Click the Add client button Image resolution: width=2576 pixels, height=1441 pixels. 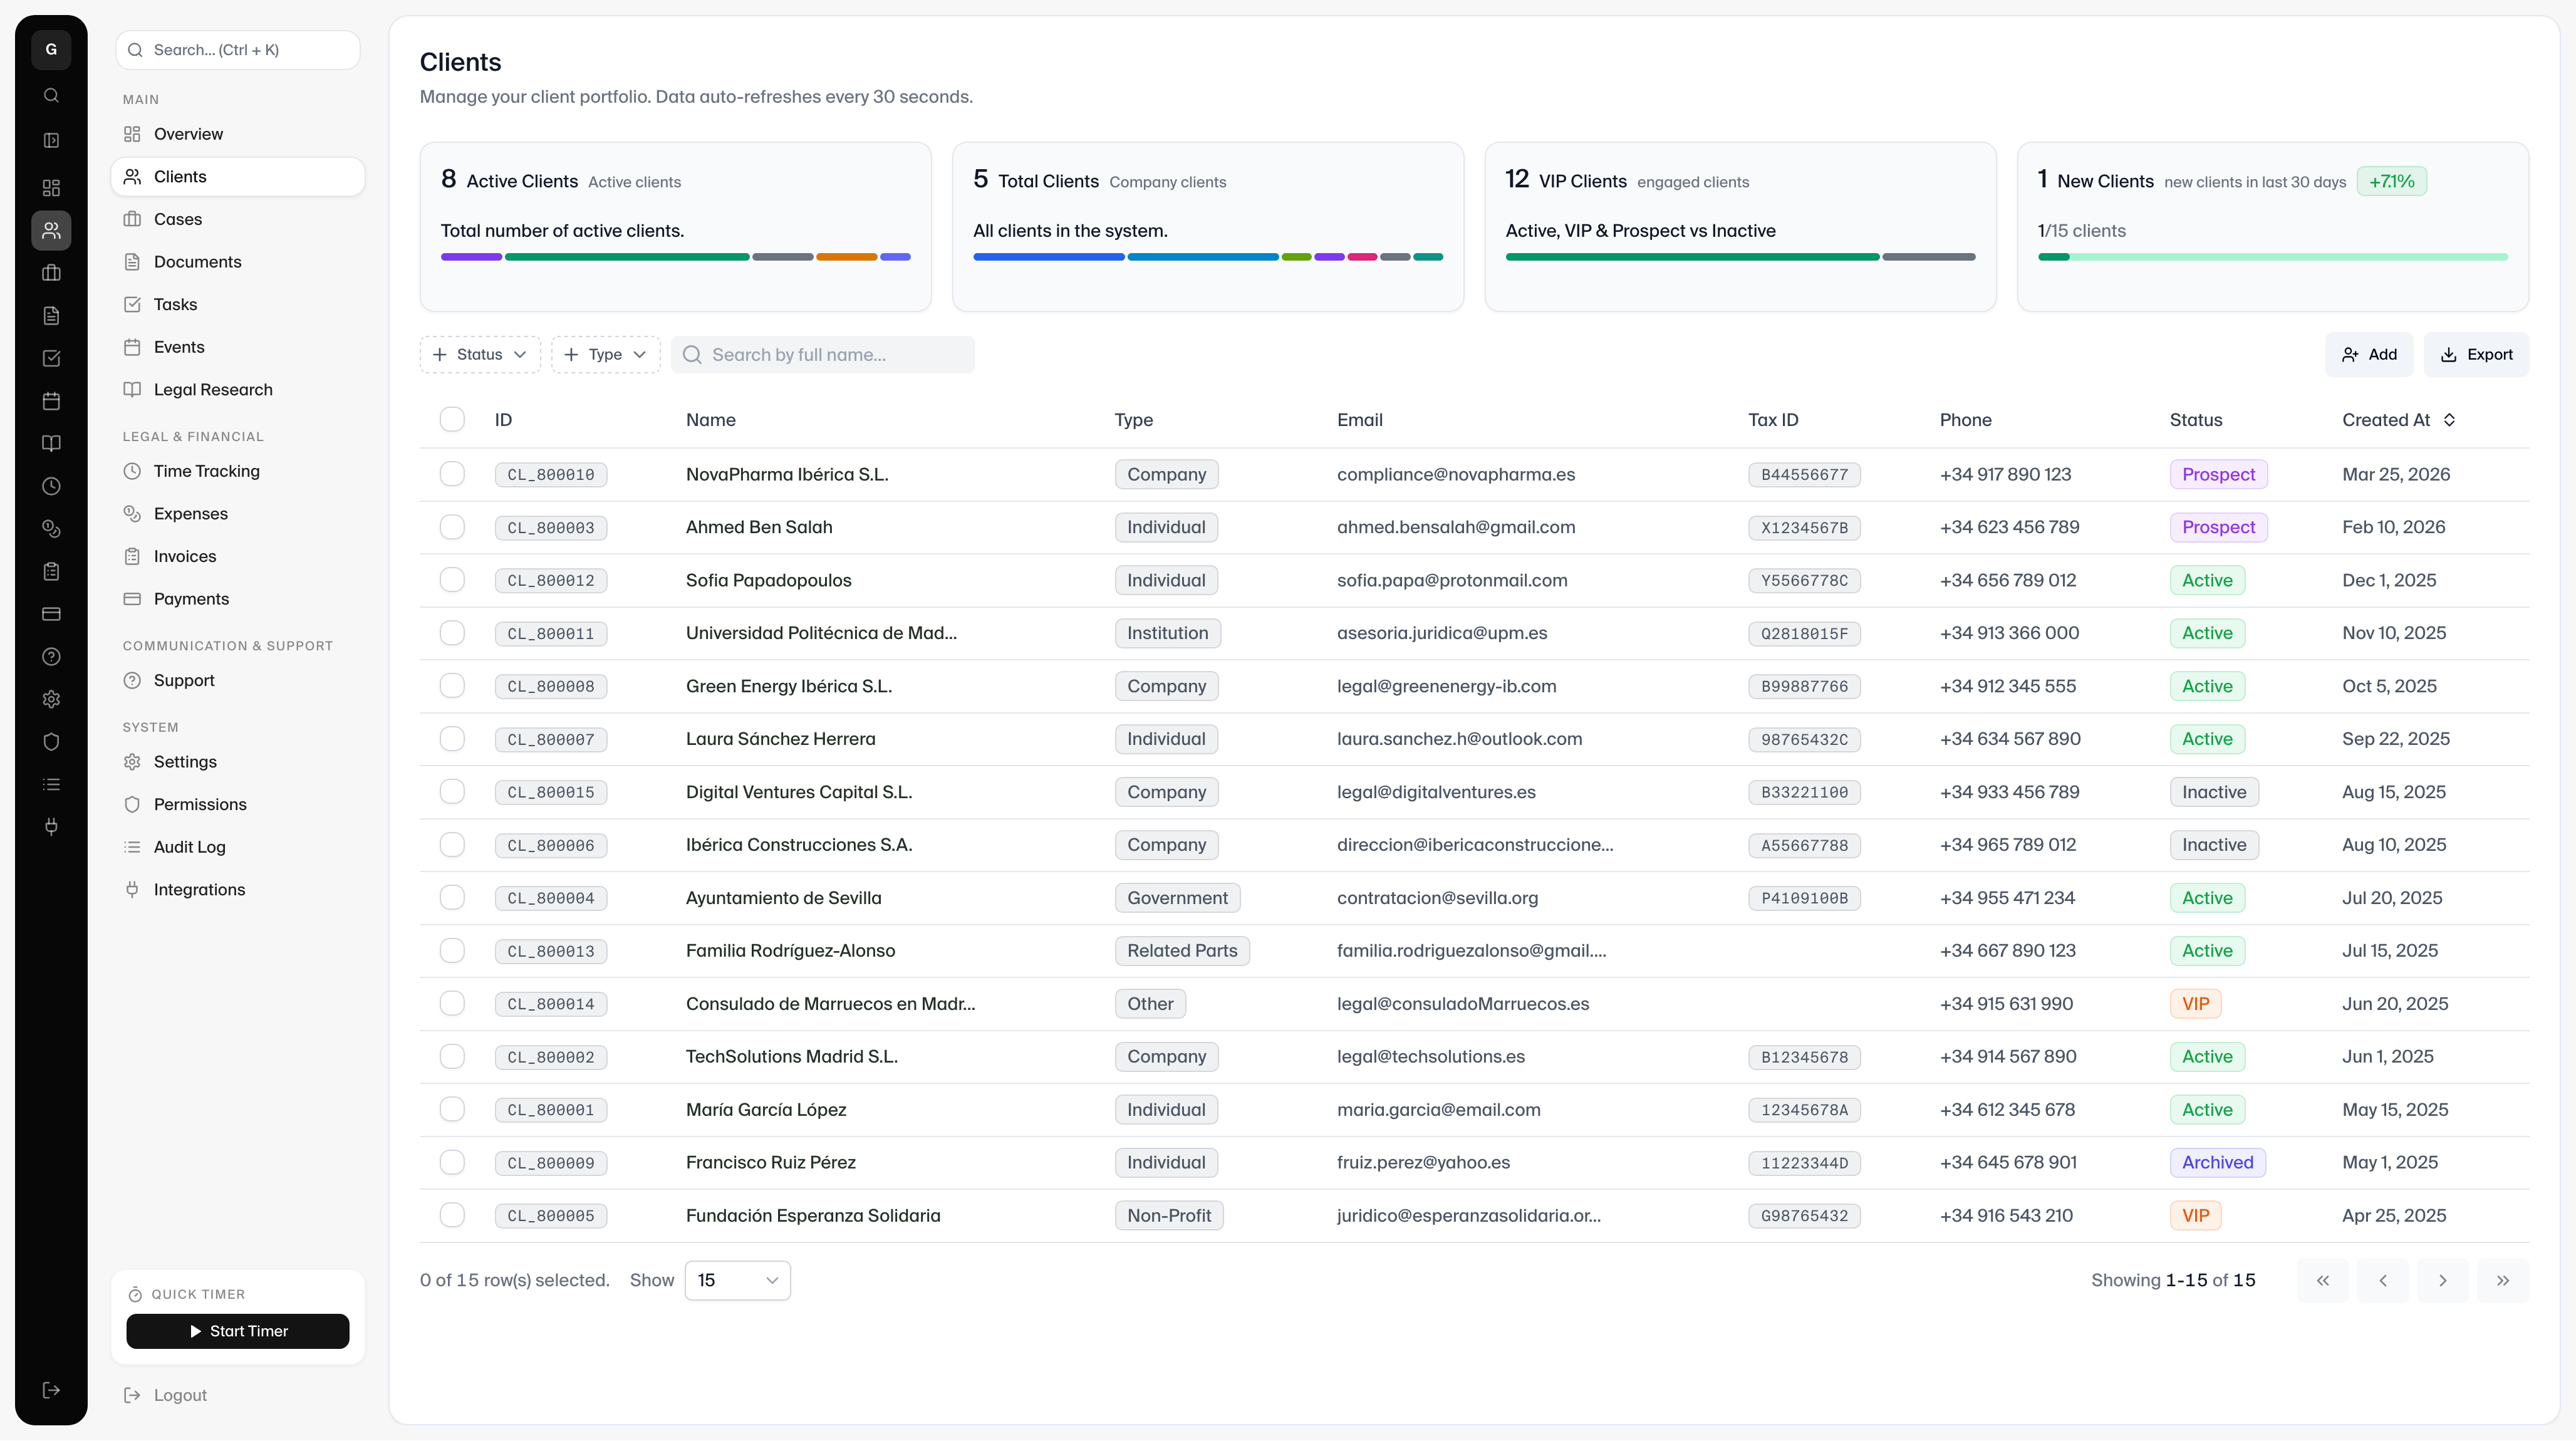2369,355
